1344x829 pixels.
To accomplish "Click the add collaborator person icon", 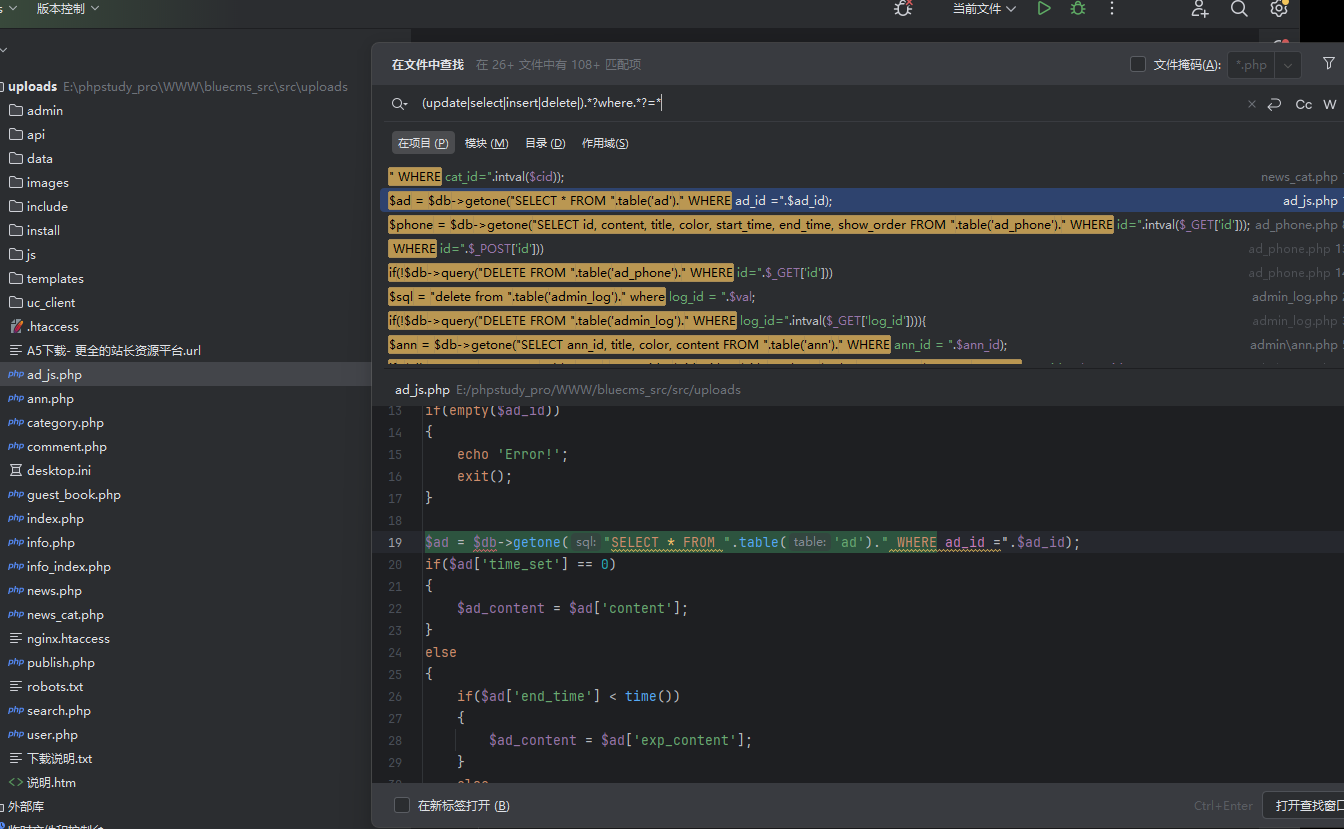I will coord(1200,9).
